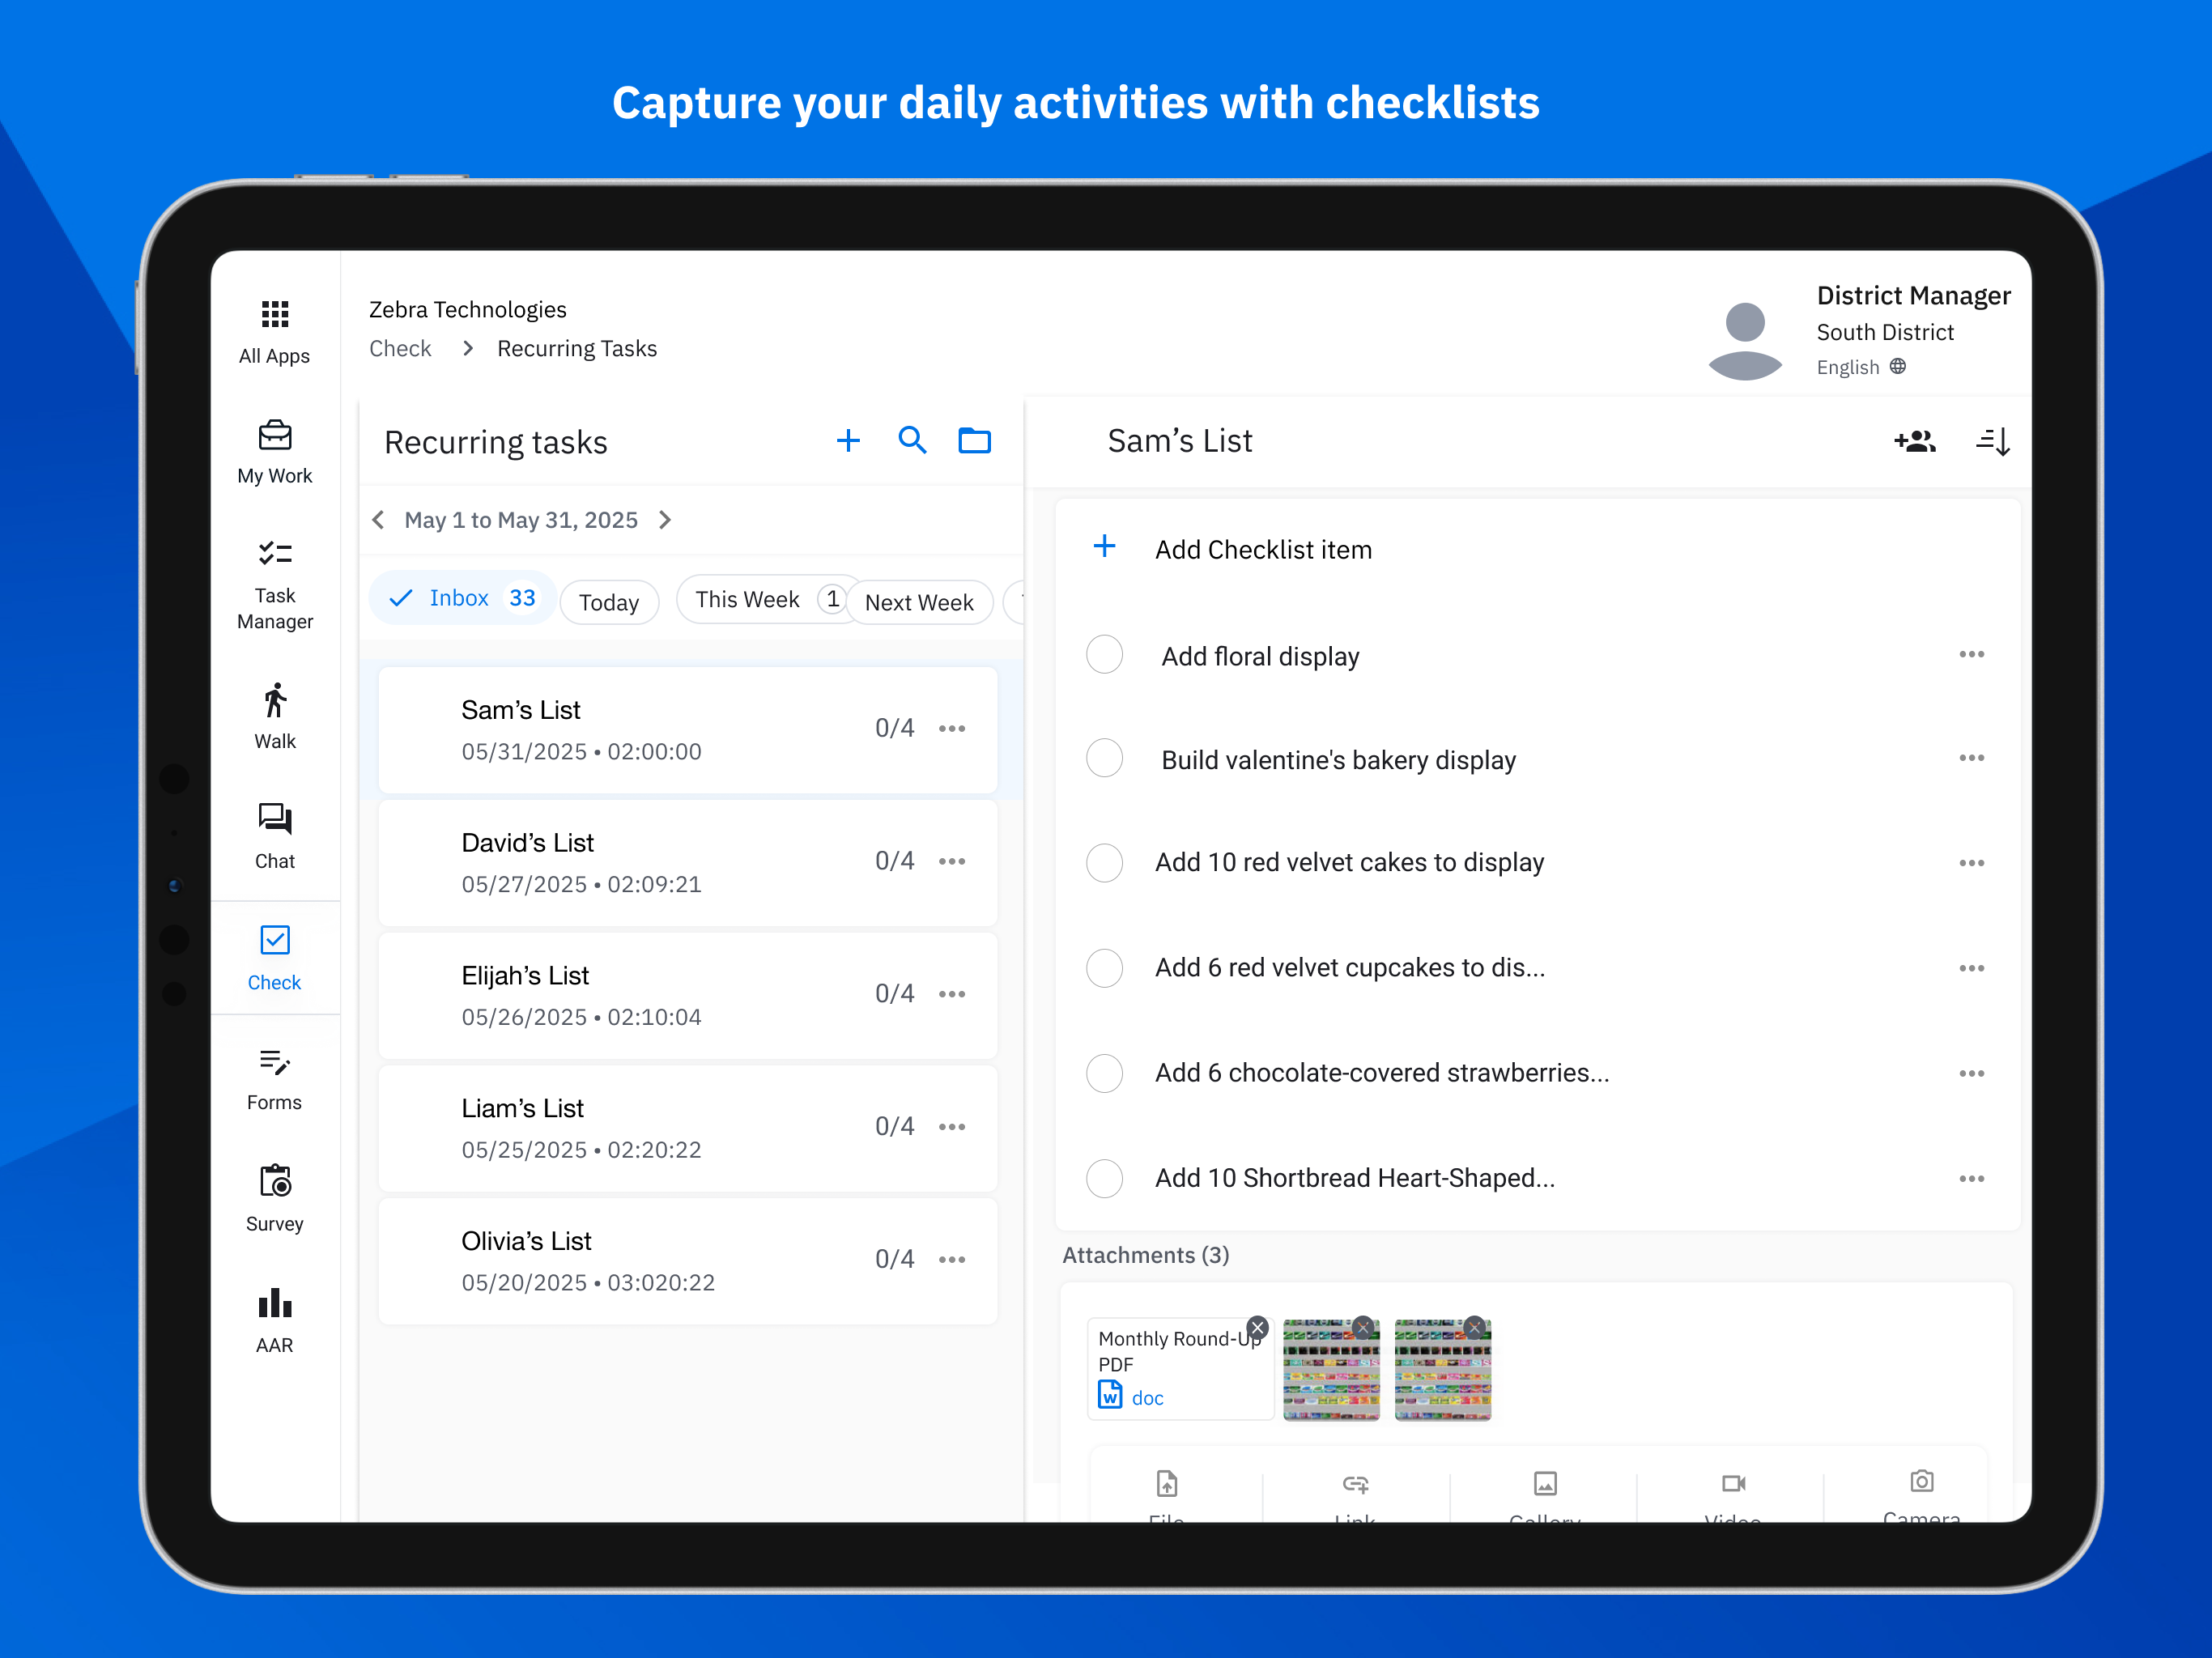Open AAR reports in sidebar
The width and height of the screenshot is (2212, 1658).
[274, 1321]
